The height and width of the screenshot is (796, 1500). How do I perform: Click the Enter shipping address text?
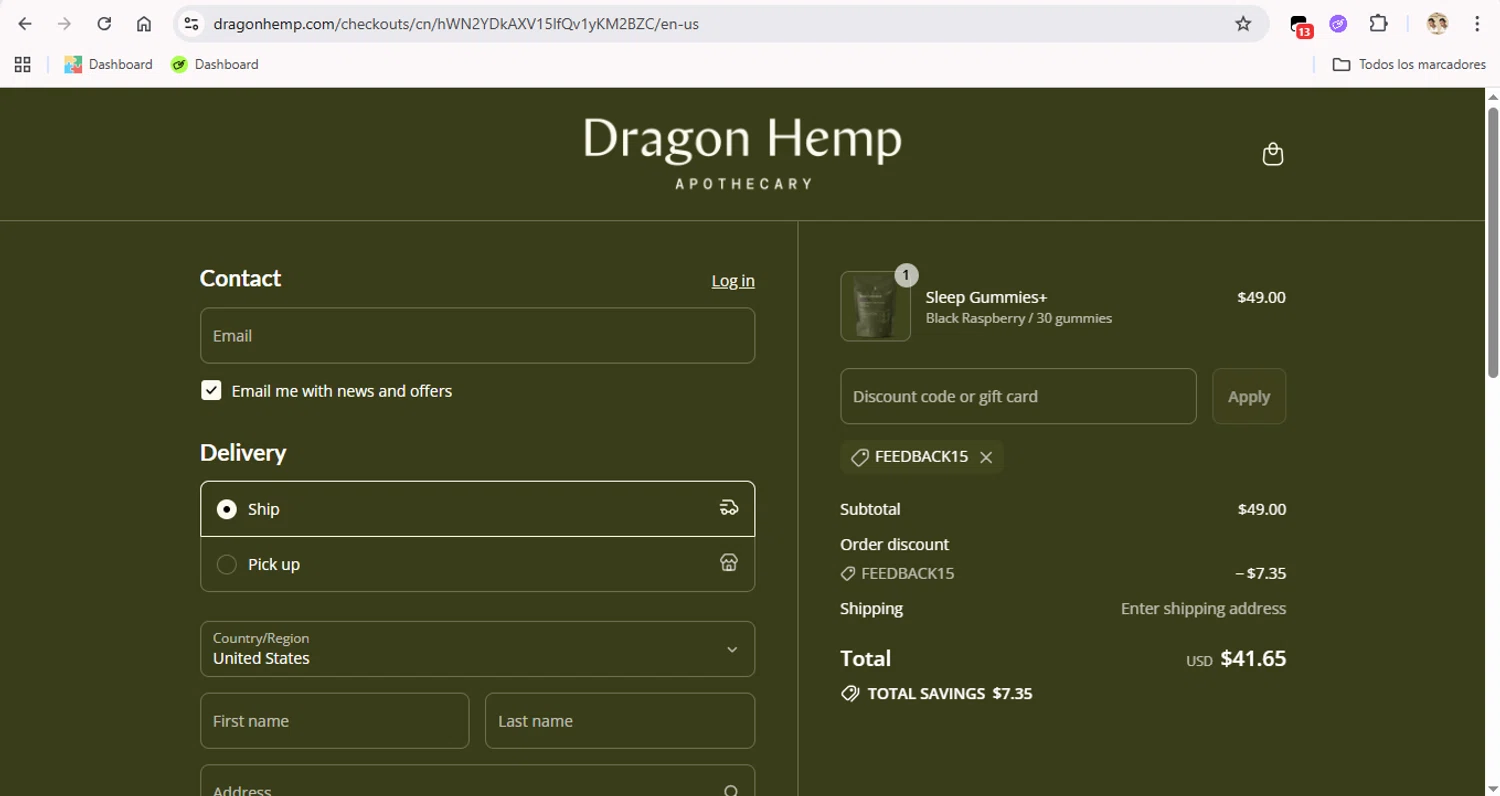(1203, 608)
